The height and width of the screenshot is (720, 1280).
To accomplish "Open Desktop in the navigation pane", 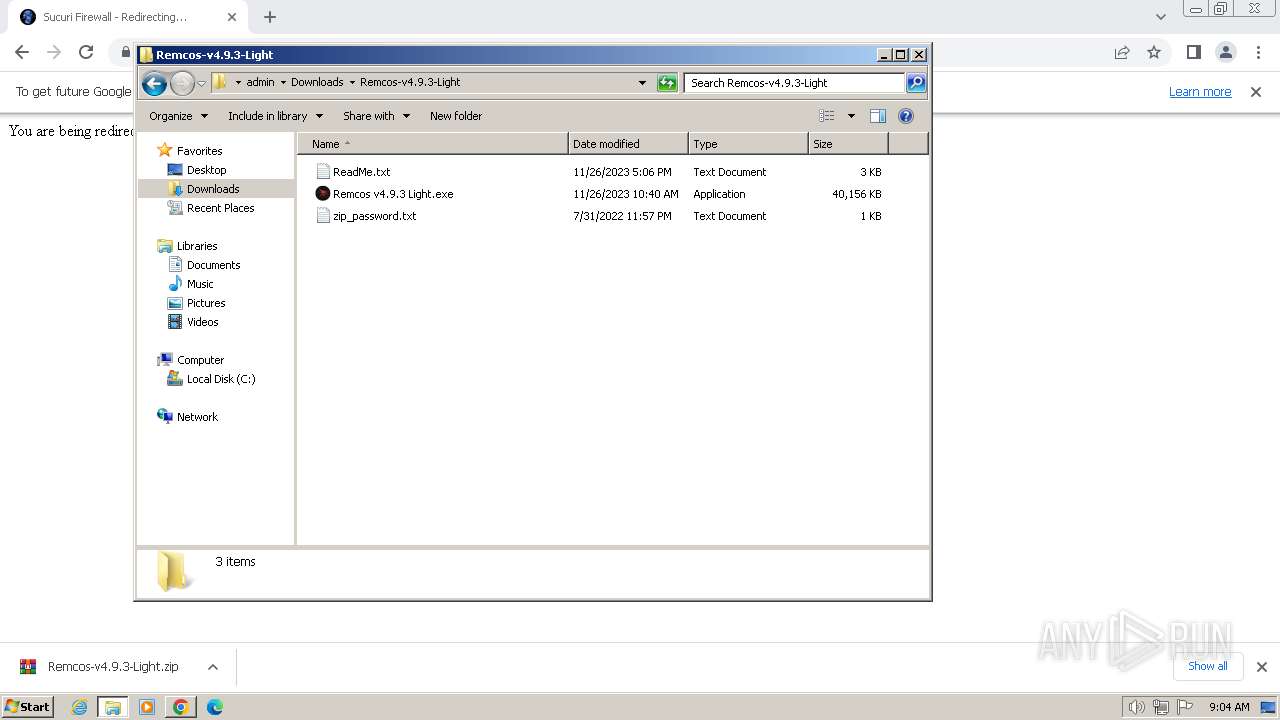I will [206, 170].
